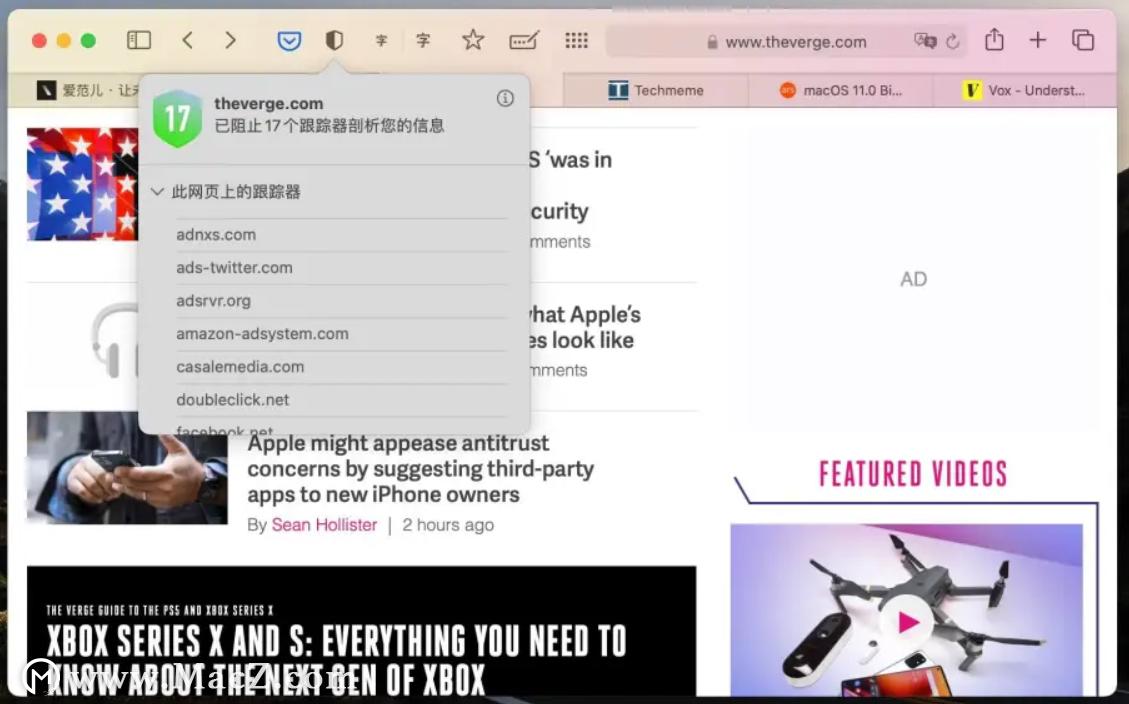Click the star bookmark icon
1129x704 pixels.
click(x=473, y=40)
